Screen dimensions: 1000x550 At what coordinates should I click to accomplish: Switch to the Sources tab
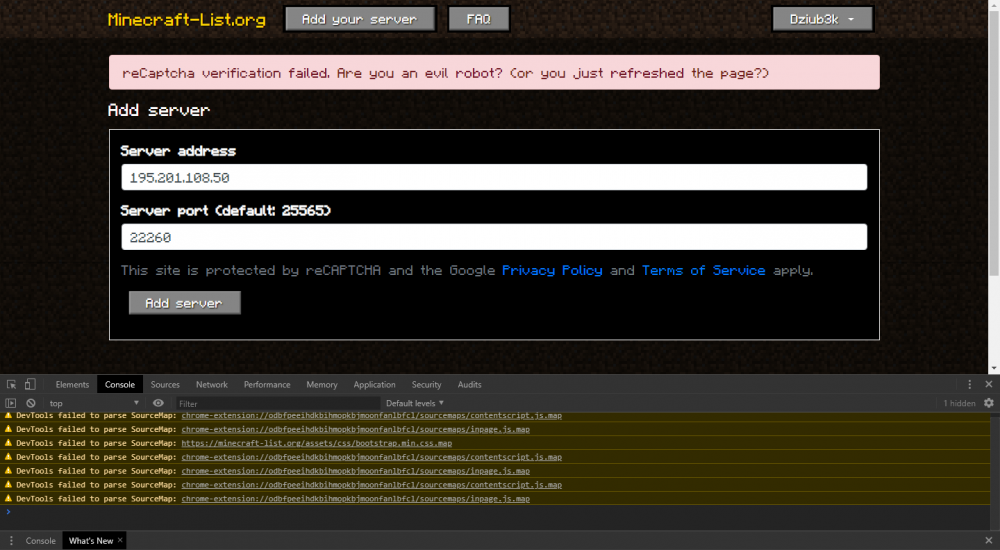click(165, 385)
